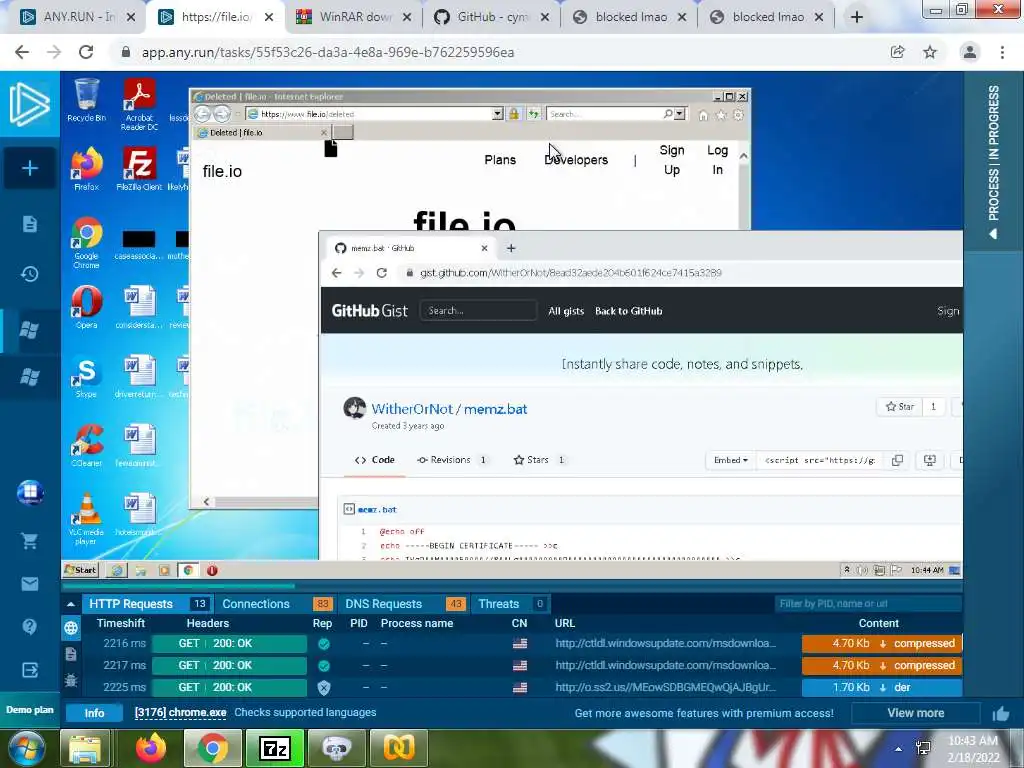Switch to the WinRAR download browser tab

(355, 17)
